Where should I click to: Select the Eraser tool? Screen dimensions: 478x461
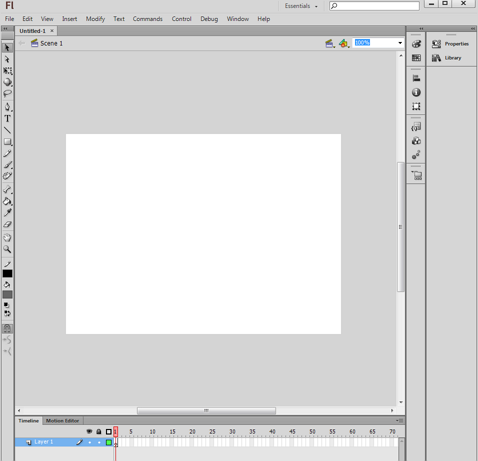click(7, 224)
